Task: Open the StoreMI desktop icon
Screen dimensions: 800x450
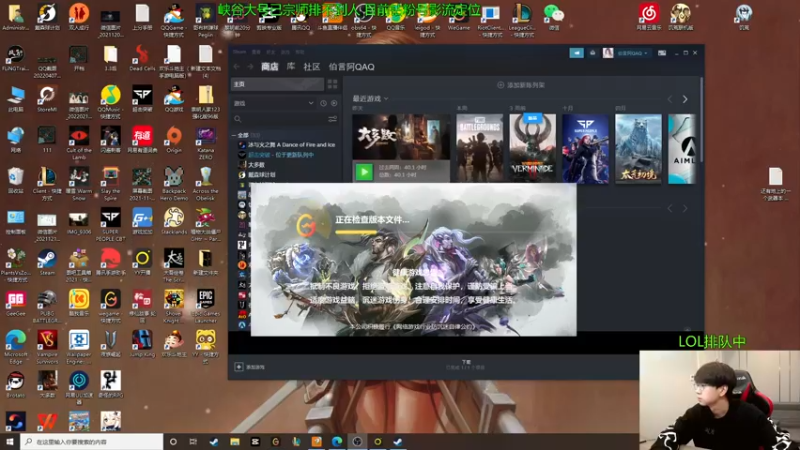Action: click(x=47, y=99)
